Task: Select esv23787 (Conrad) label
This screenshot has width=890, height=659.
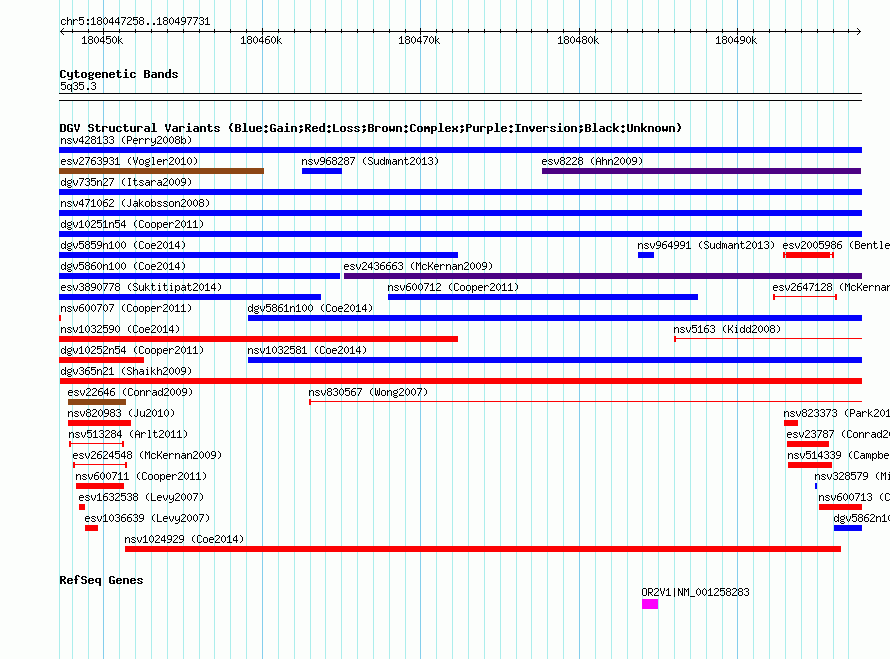Action: (838, 434)
